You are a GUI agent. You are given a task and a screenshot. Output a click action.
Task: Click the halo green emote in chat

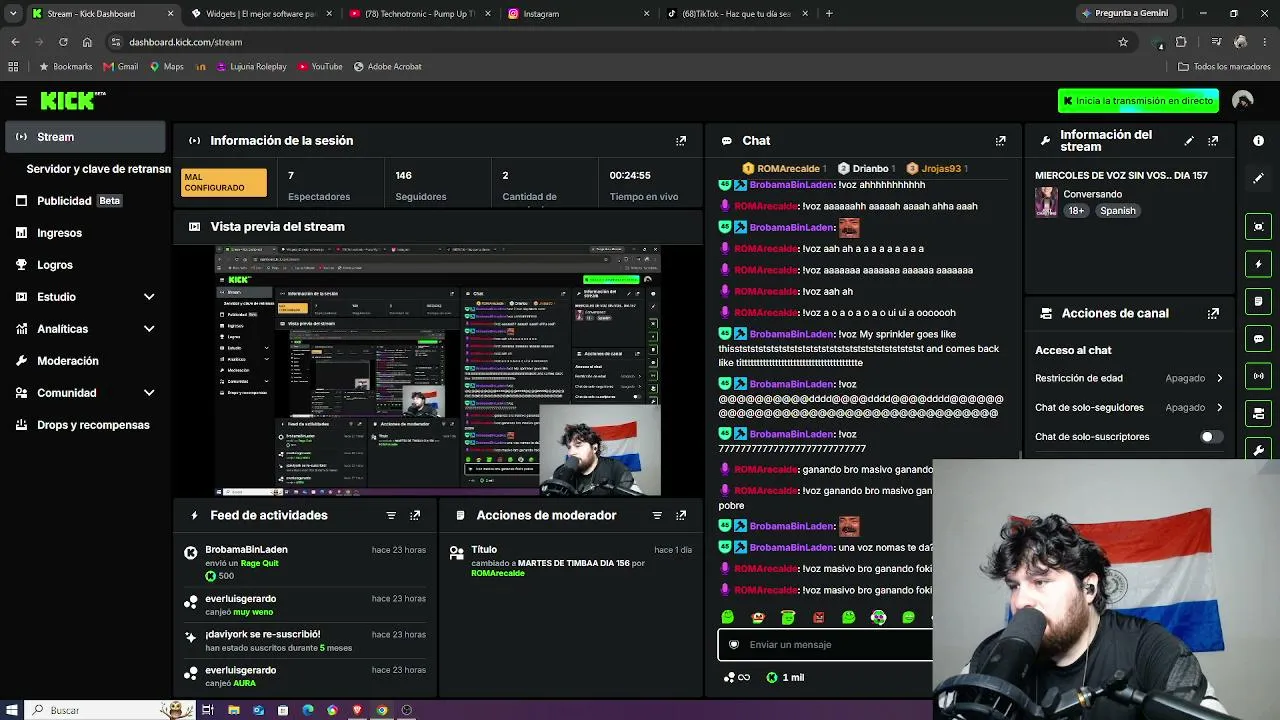[x=788, y=618]
